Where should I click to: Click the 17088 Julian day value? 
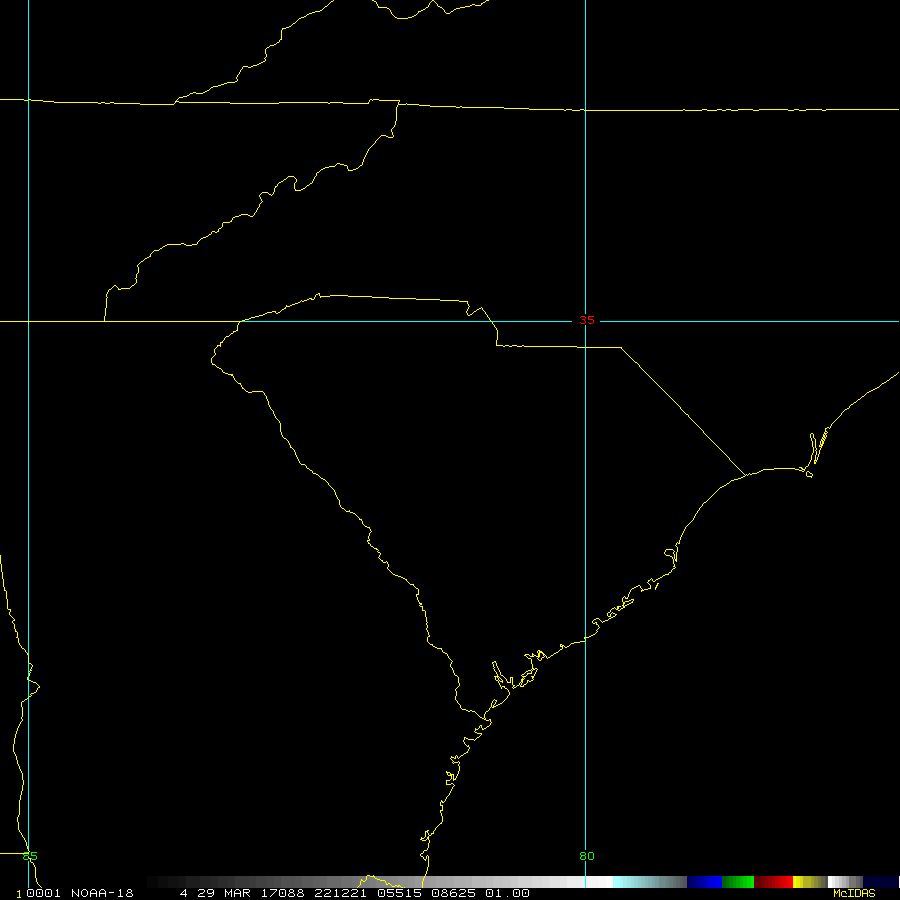pos(283,893)
